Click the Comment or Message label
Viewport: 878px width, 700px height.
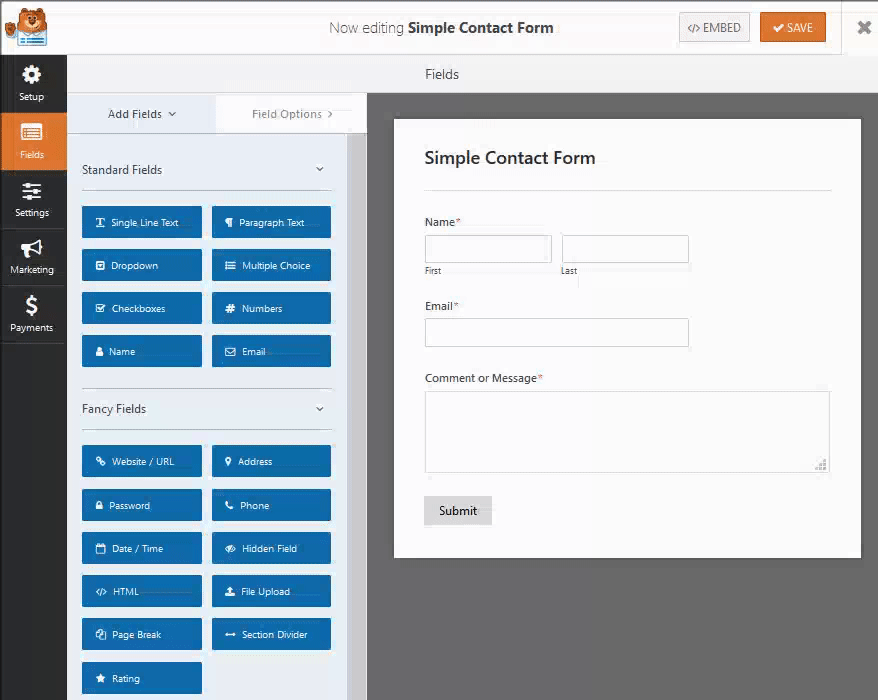coord(483,378)
